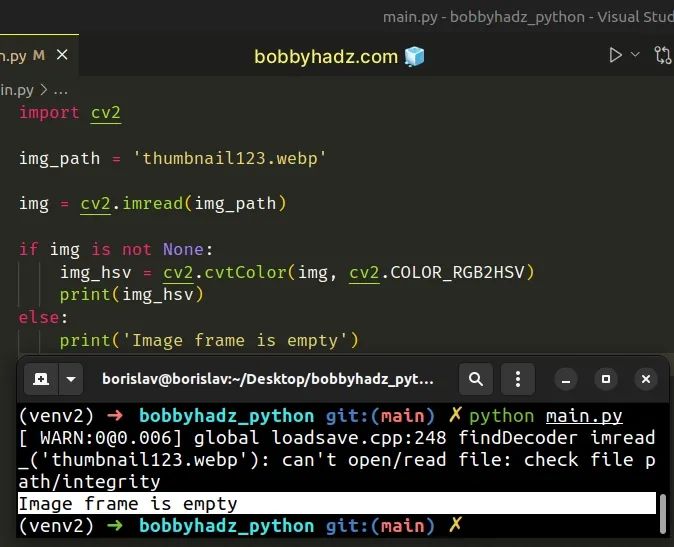Open terminal search magnifier
The height and width of the screenshot is (547, 674).
tap(475, 379)
